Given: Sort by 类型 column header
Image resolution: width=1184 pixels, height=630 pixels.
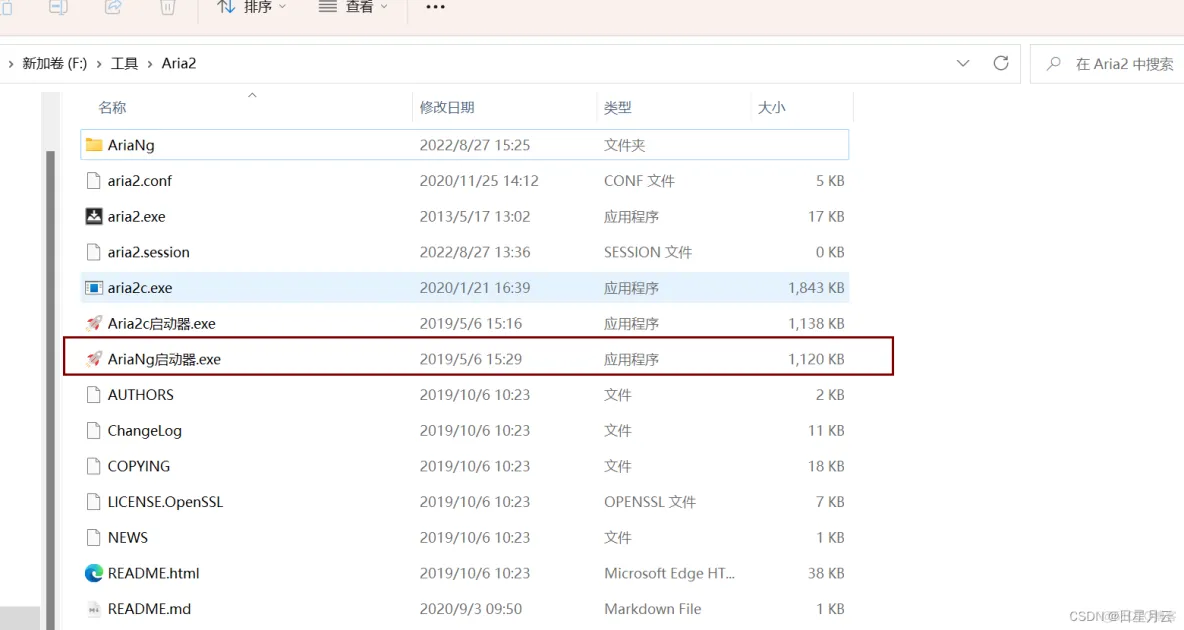Looking at the screenshot, I should [618, 107].
